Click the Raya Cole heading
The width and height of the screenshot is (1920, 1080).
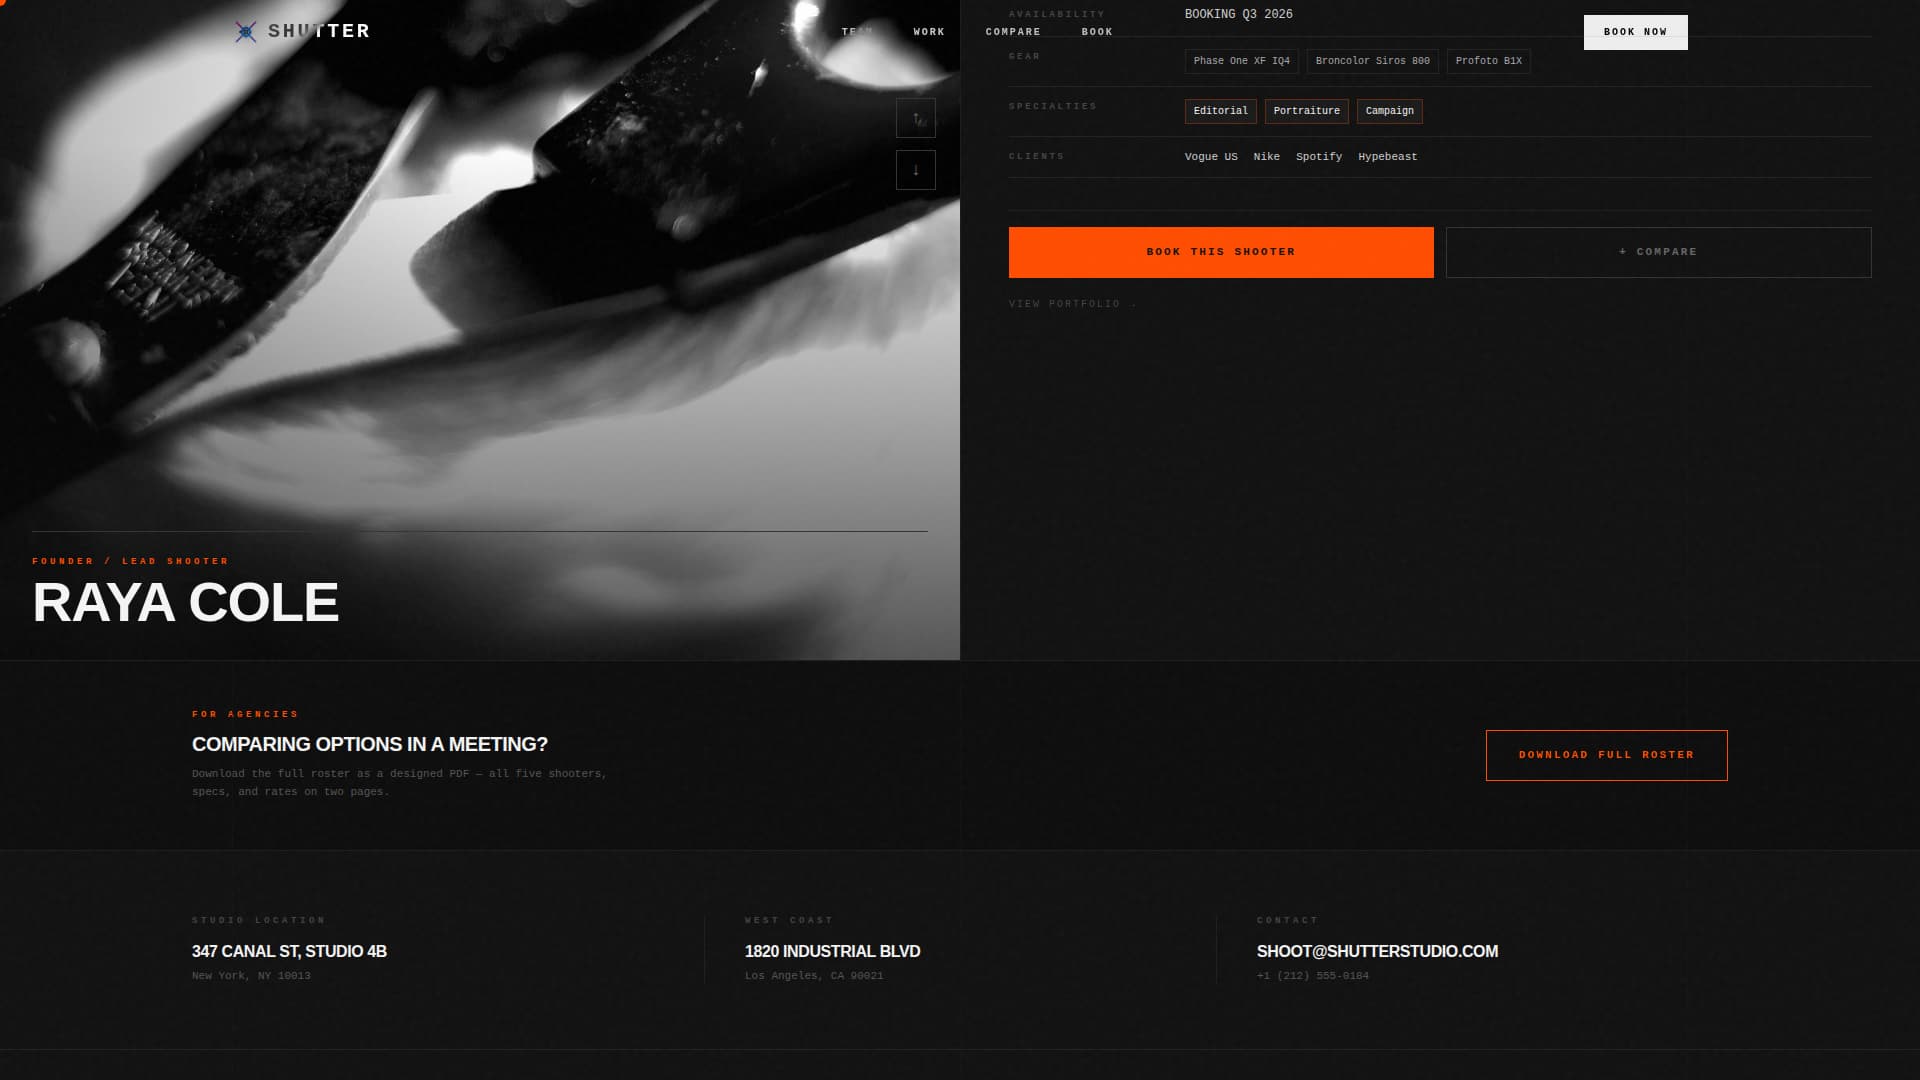point(186,603)
